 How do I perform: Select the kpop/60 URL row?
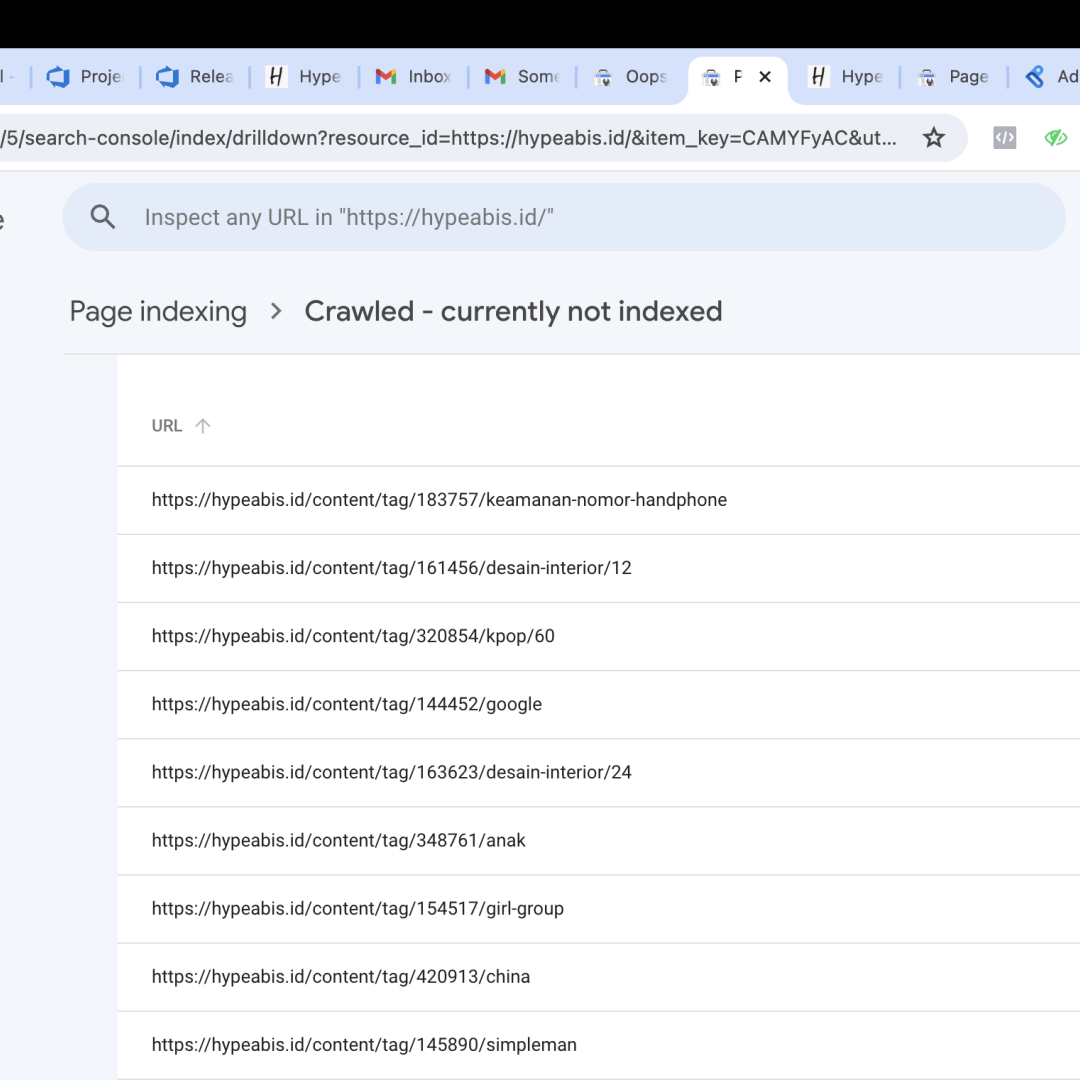599,636
